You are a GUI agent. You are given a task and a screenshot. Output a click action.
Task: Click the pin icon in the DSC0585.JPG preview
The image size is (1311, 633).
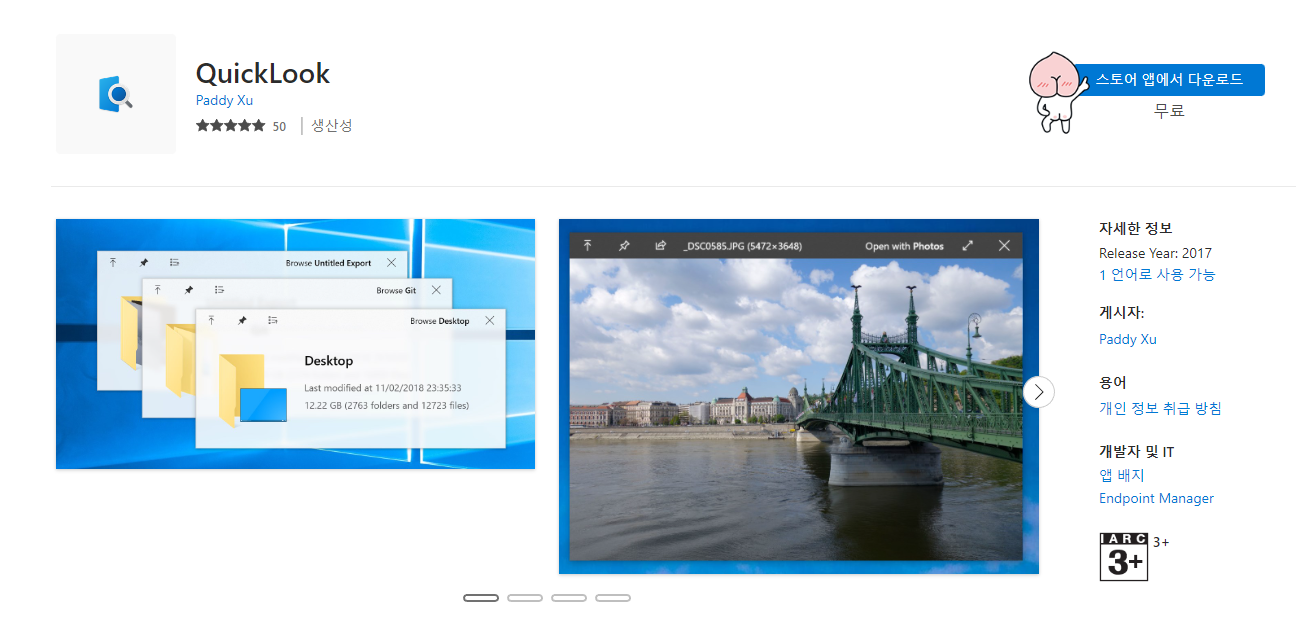tap(624, 245)
